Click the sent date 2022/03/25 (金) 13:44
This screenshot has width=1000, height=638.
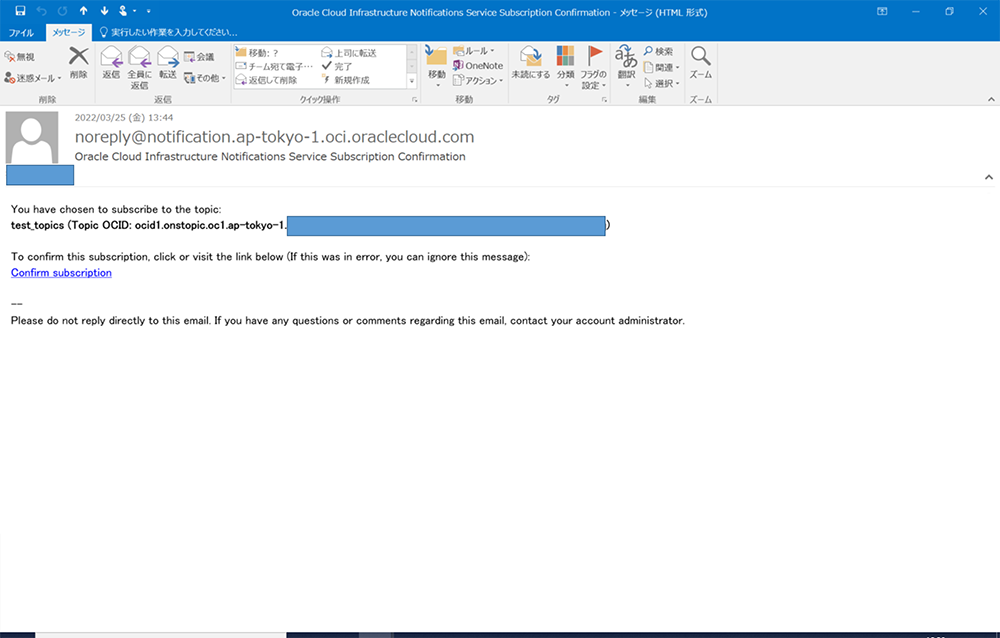click(124, 117)
